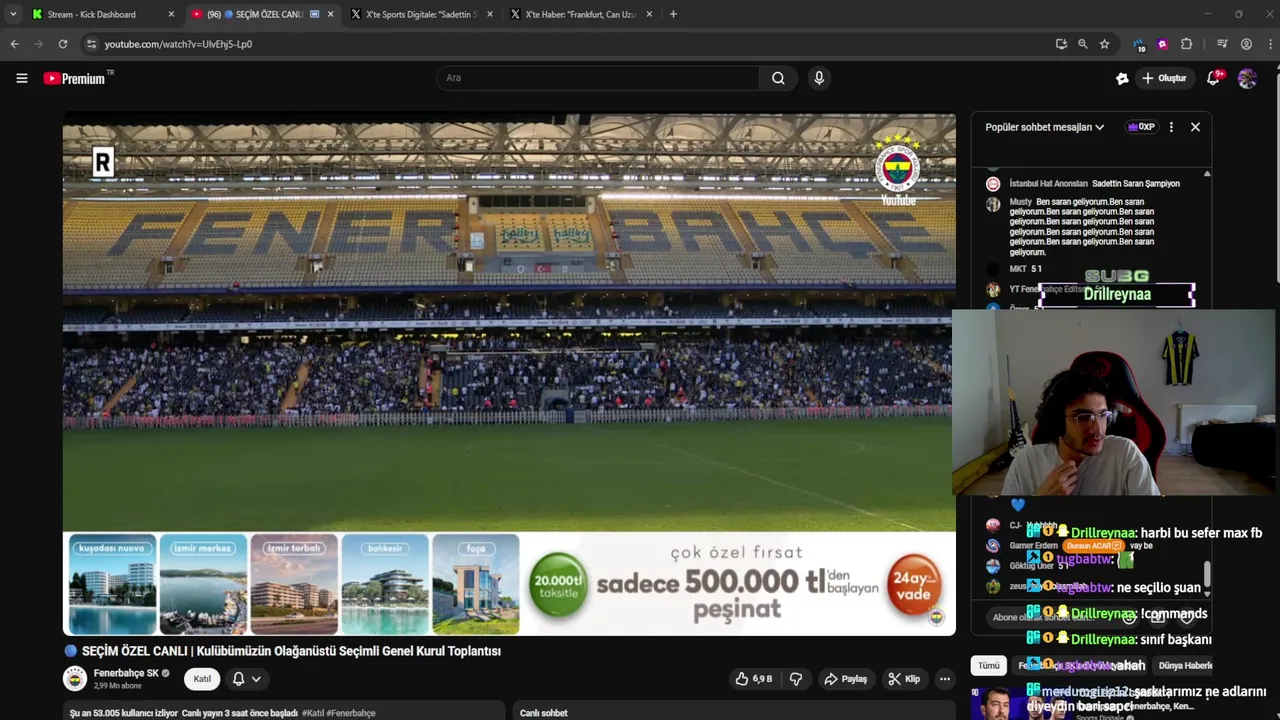Reload the page with refresh icon

62,44
